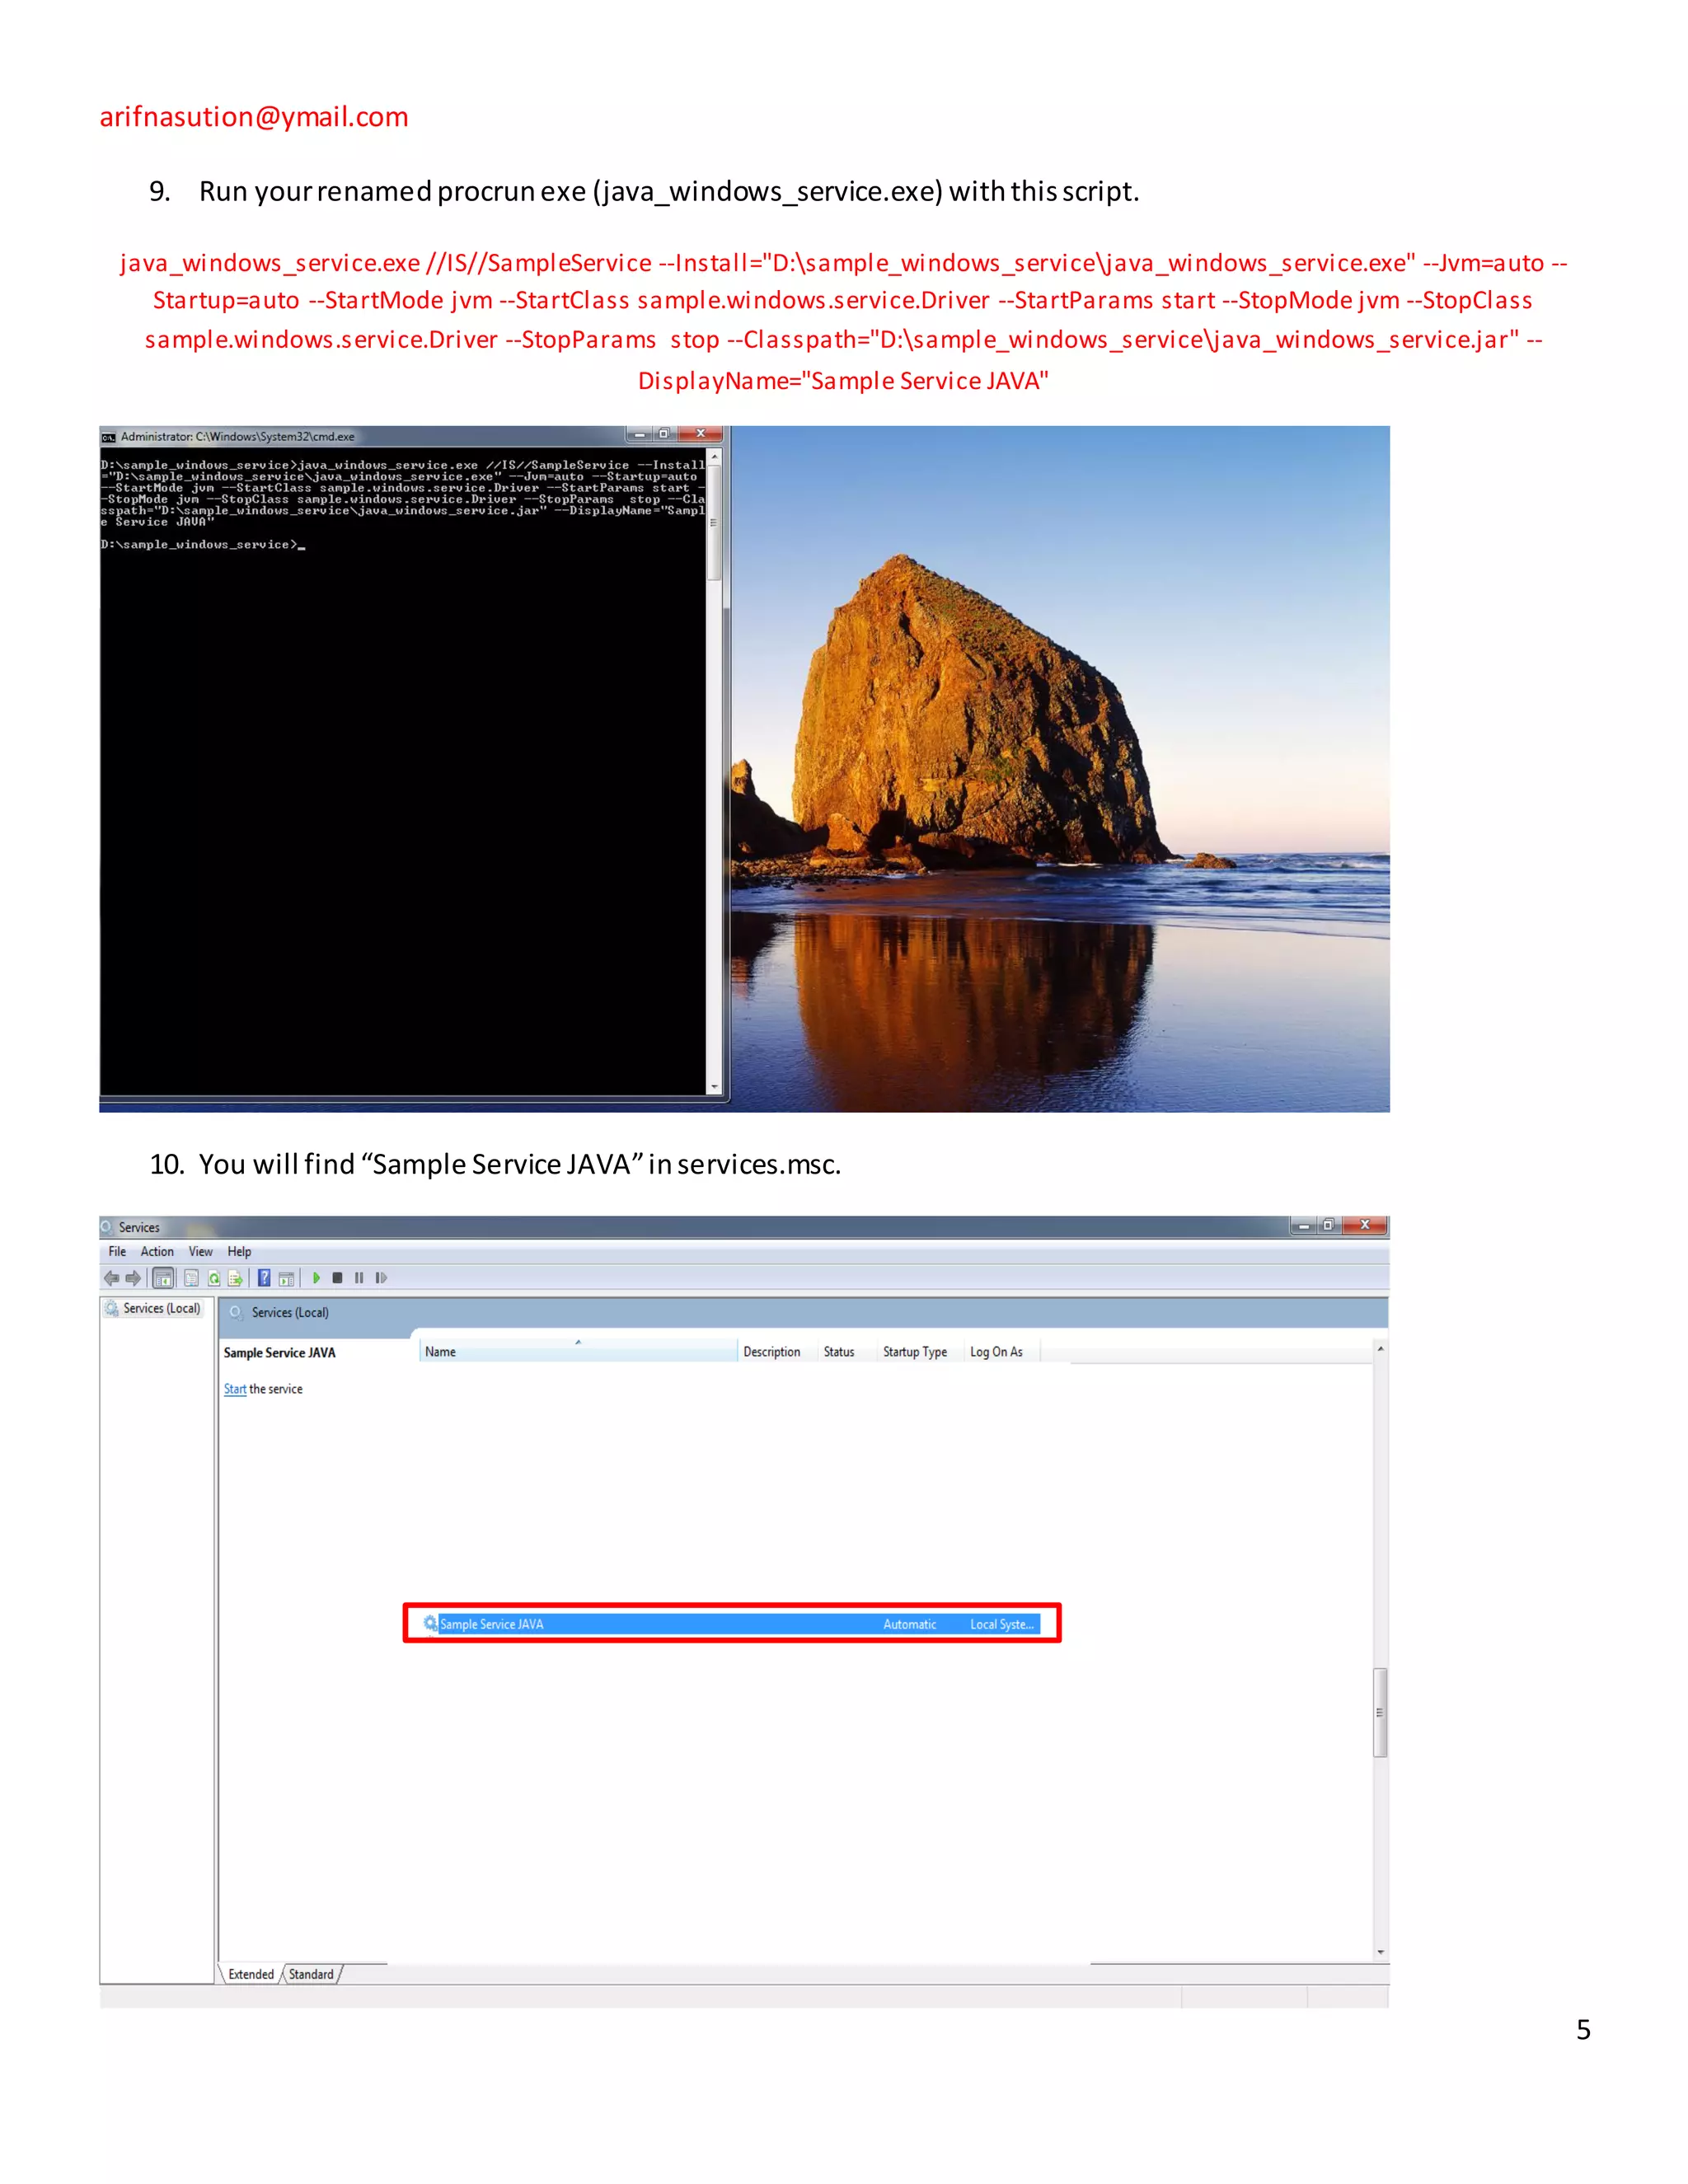Click the Sample Service JAVA heading in Extended pane
The image size is (1688, 2184).
coord(280,1353)
